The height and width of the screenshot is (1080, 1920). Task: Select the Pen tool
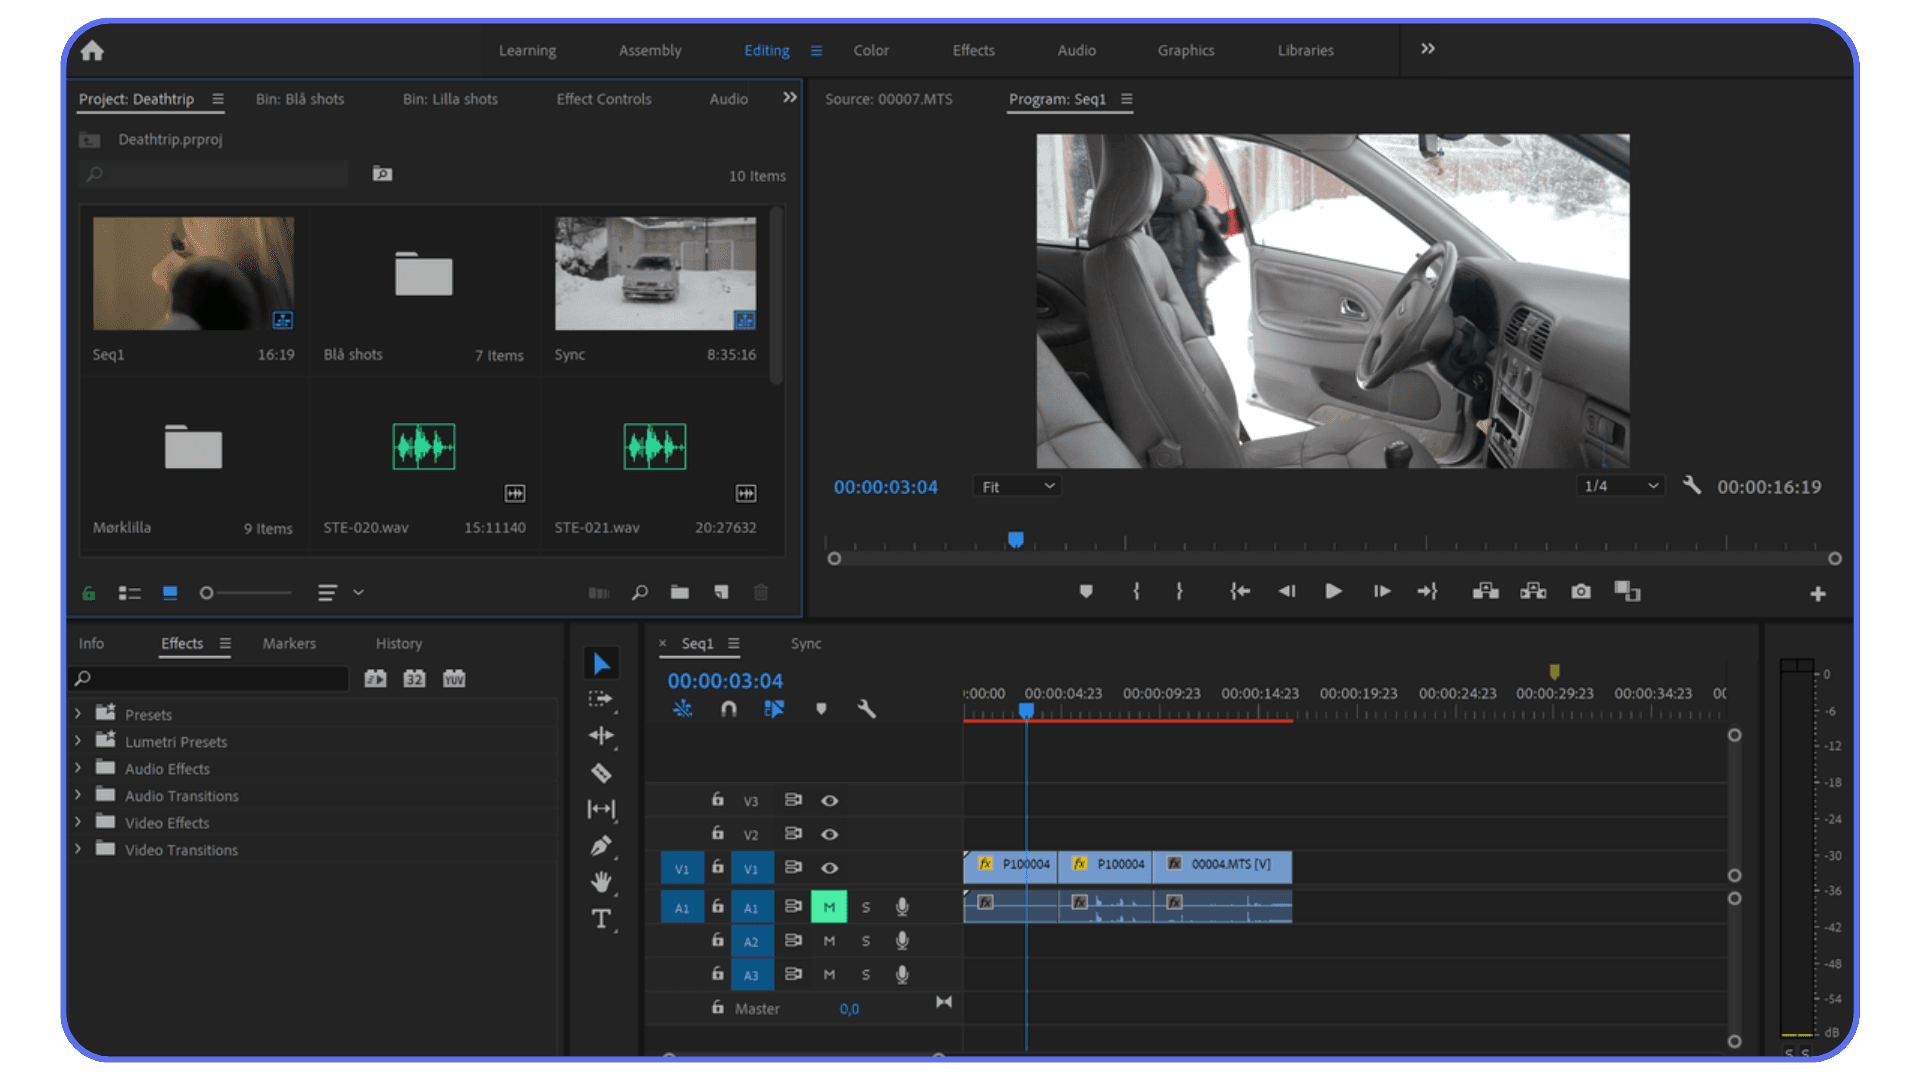click(601, 846)
